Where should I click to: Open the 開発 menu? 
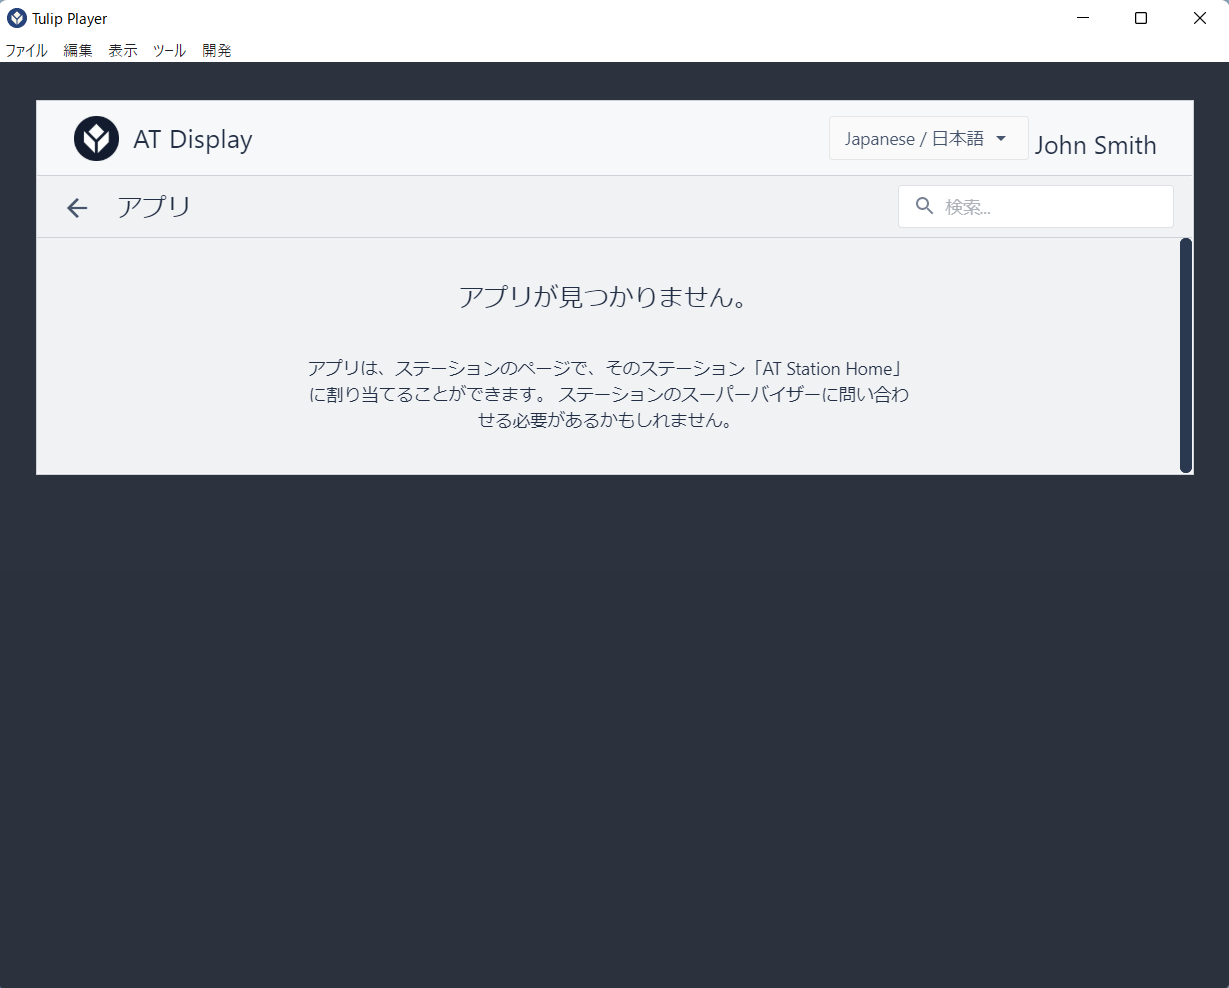[x=216, y=50]
